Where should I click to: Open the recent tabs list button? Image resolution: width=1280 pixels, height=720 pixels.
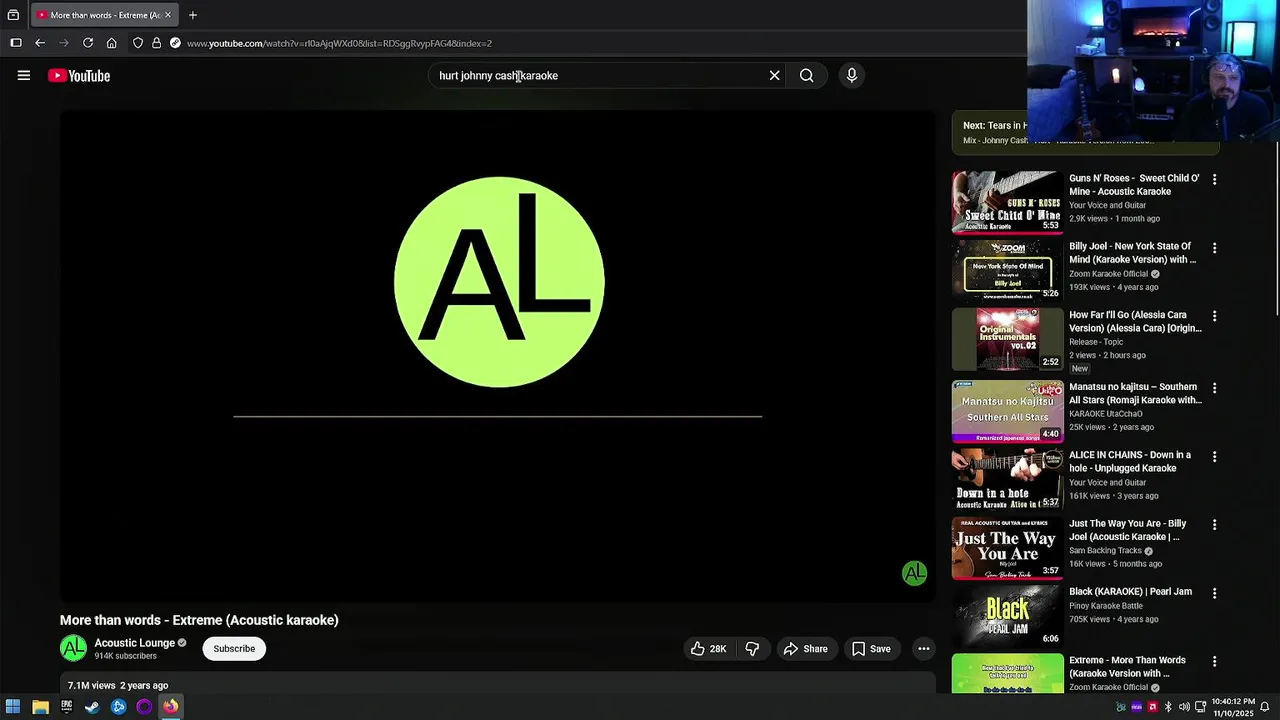tap(13, 15)
